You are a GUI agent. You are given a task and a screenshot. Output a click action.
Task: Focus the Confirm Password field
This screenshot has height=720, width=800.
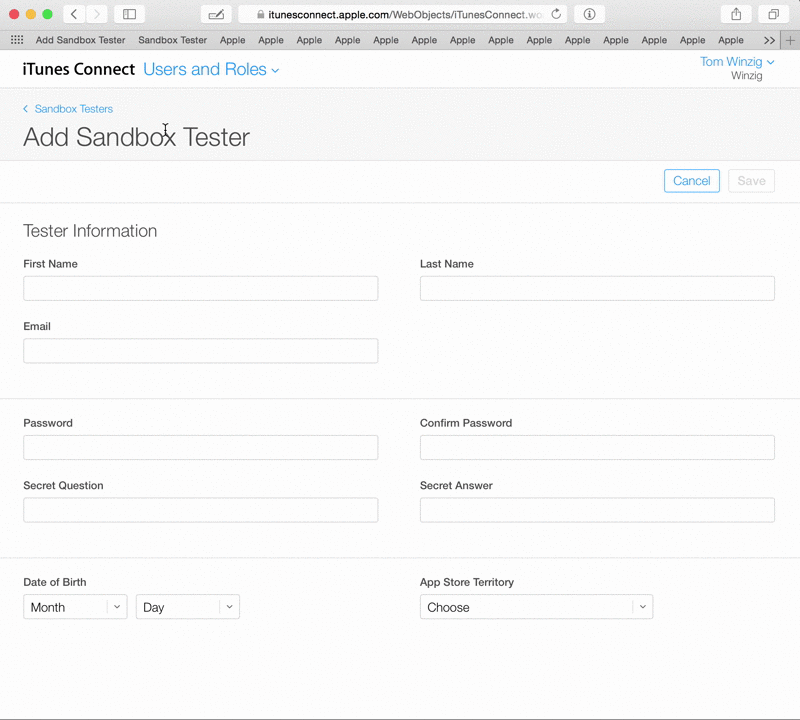coord(597,448)
